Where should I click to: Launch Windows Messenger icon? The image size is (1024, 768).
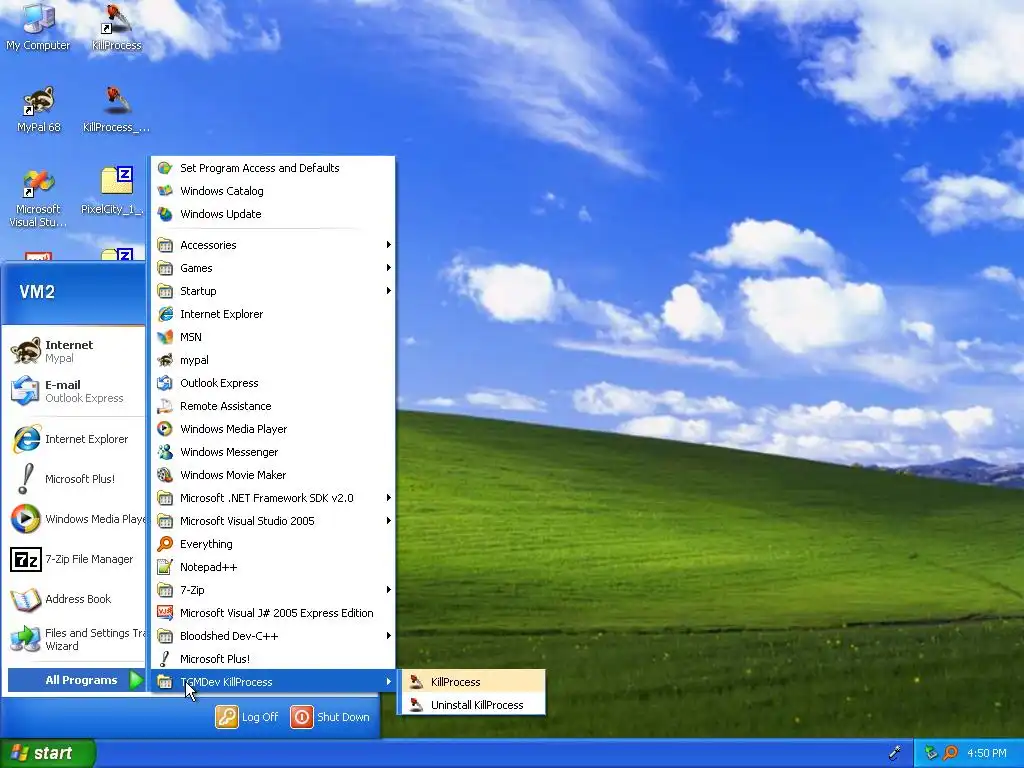[x=165, y=452]
